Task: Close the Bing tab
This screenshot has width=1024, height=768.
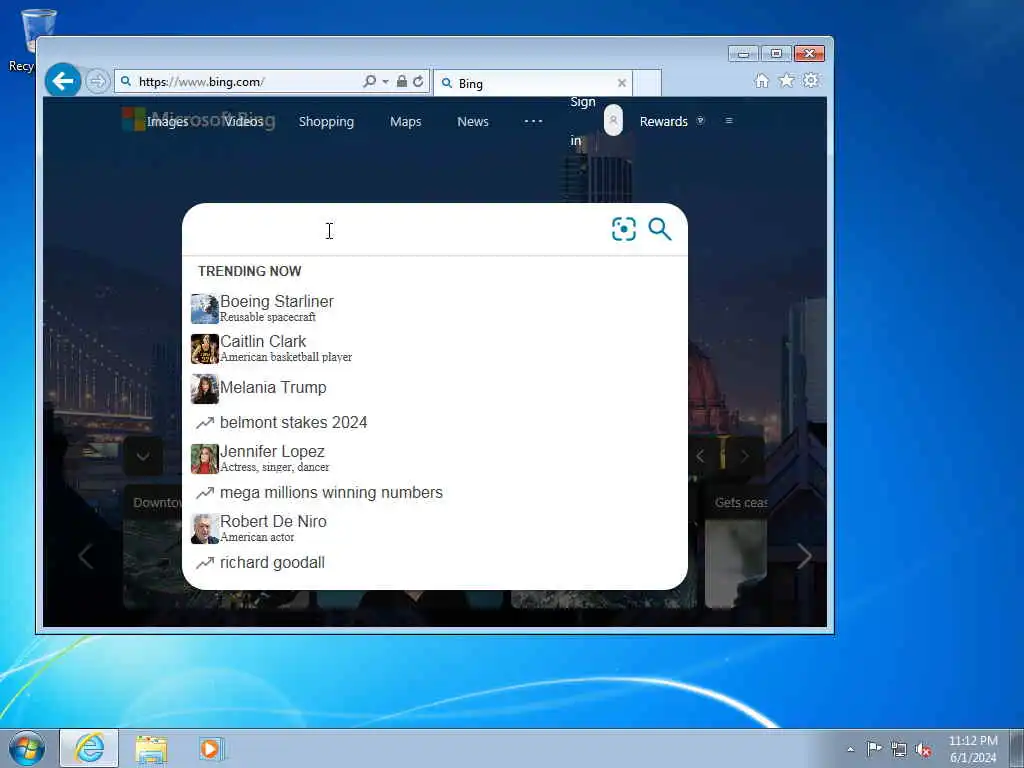Action: (x=622, y=83)
